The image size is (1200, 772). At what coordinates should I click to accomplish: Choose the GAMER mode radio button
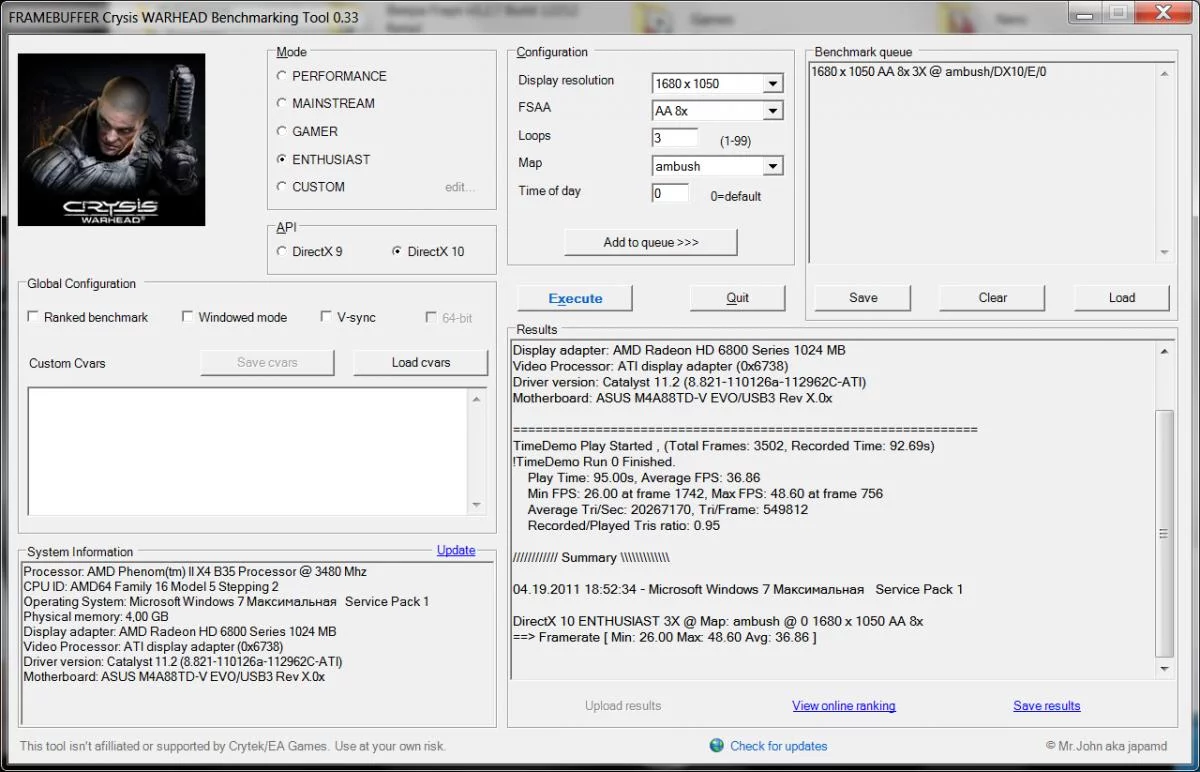[282, 131]
